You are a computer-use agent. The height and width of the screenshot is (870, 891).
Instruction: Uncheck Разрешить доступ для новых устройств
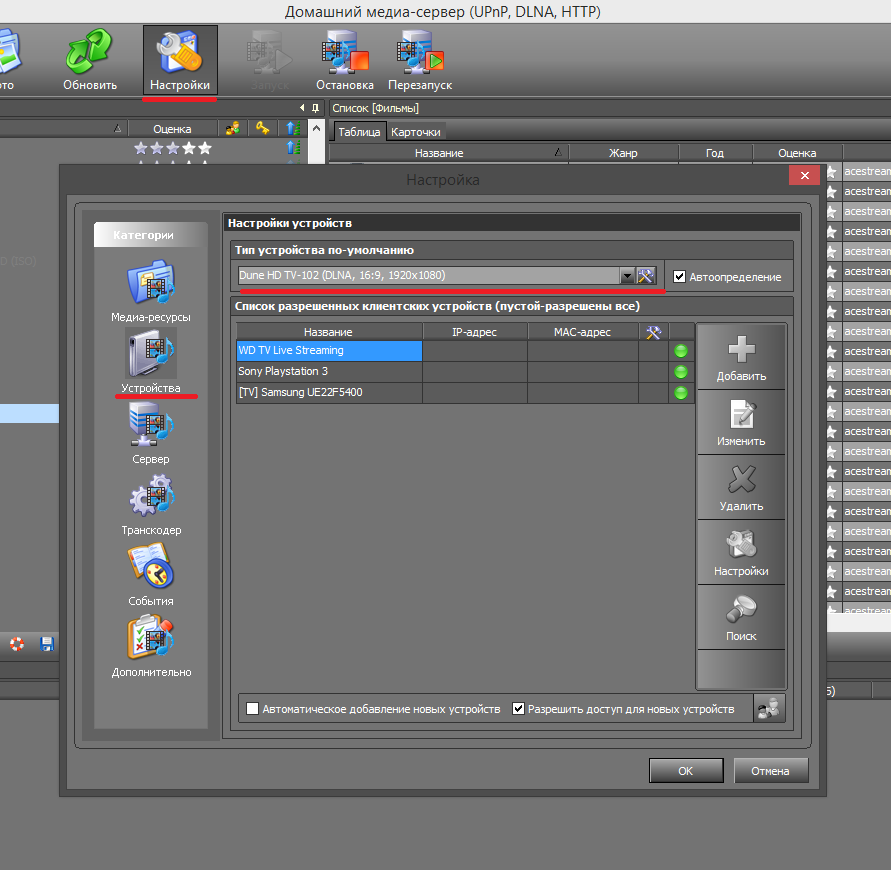(x=518, y=709)
